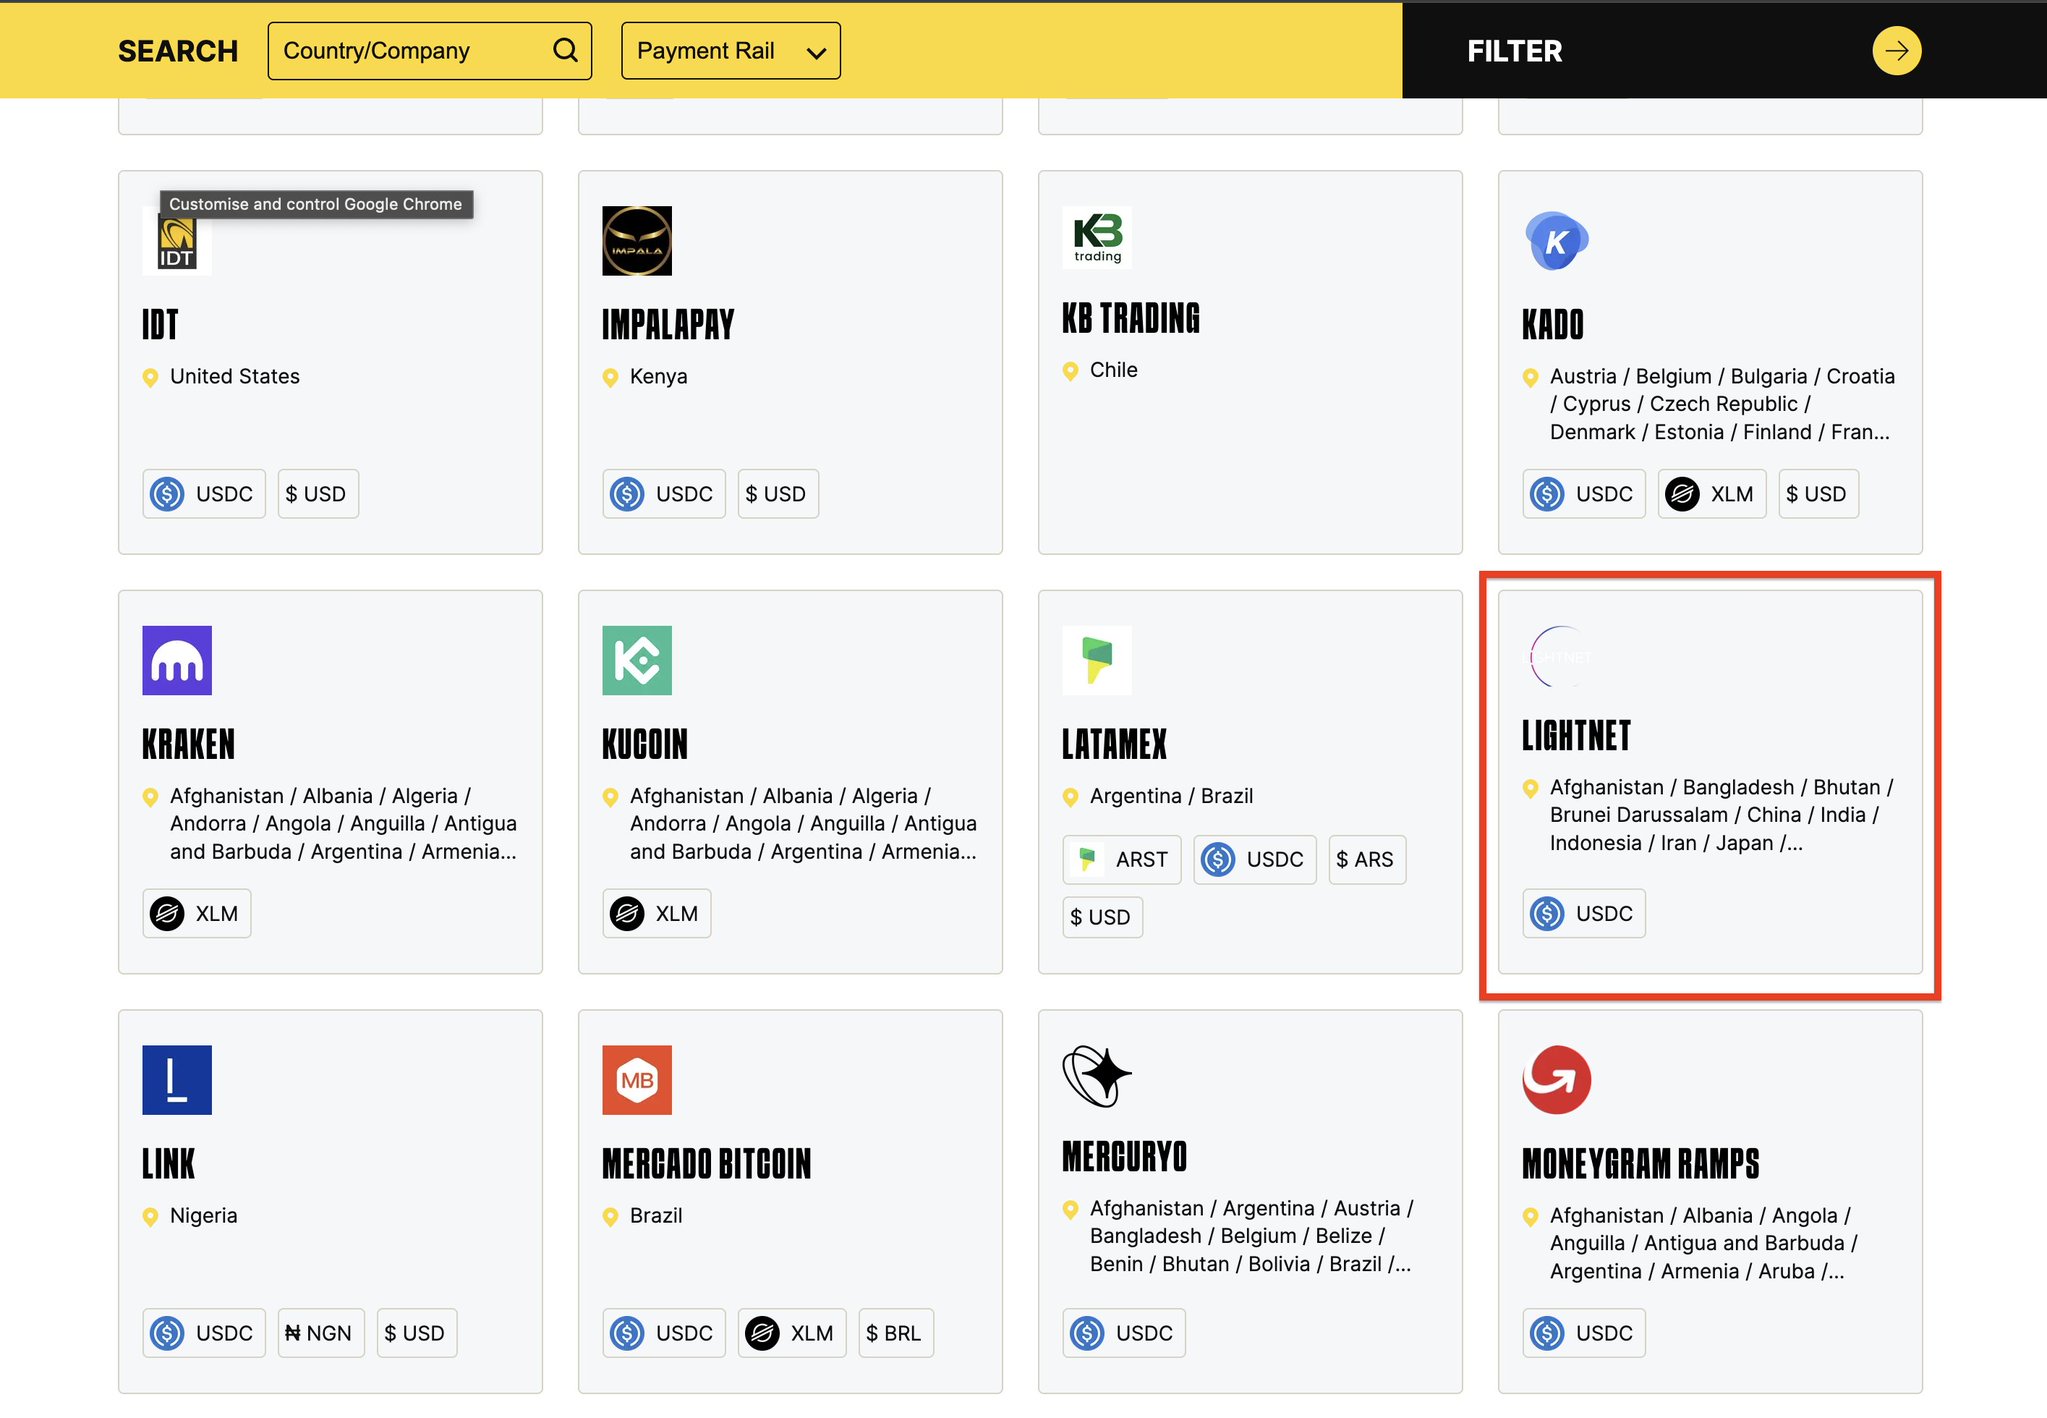
Task: Click the NGN tag on Link card
Action: coord(320,1333)
